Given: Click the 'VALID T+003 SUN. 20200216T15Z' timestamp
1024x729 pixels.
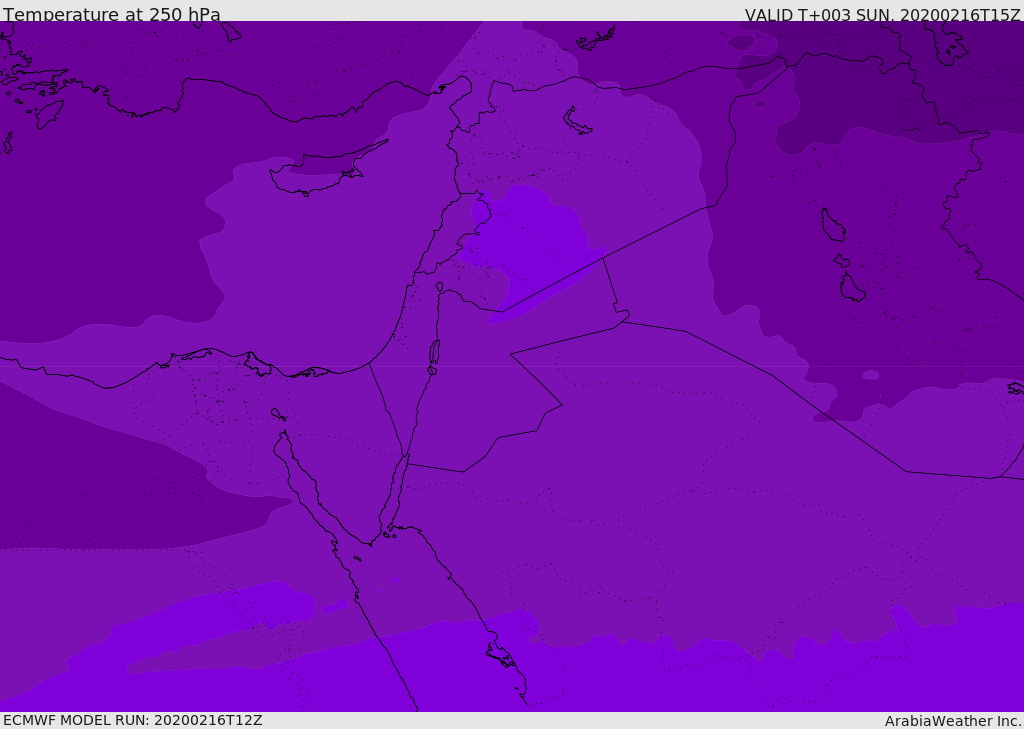Looking at the screenshot, I should coord(882,14).
